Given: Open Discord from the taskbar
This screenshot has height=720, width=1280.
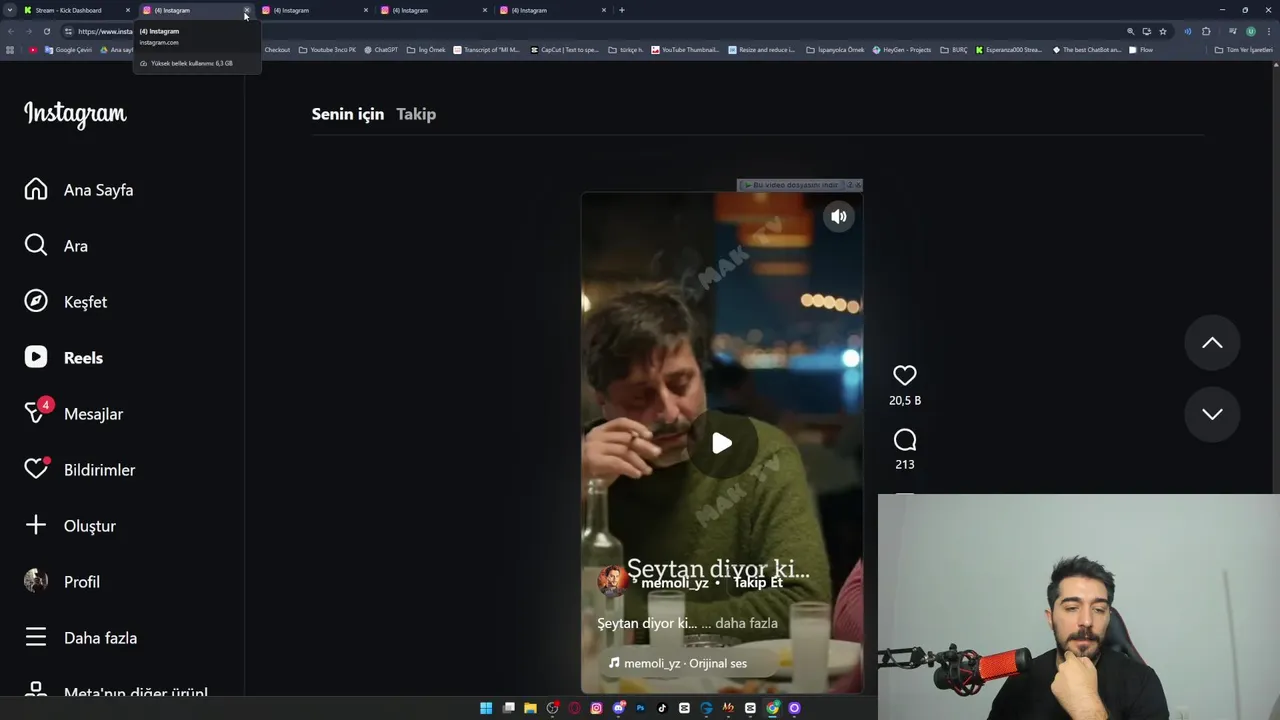Looking at the screenshot, I should [x=618, y=708].
